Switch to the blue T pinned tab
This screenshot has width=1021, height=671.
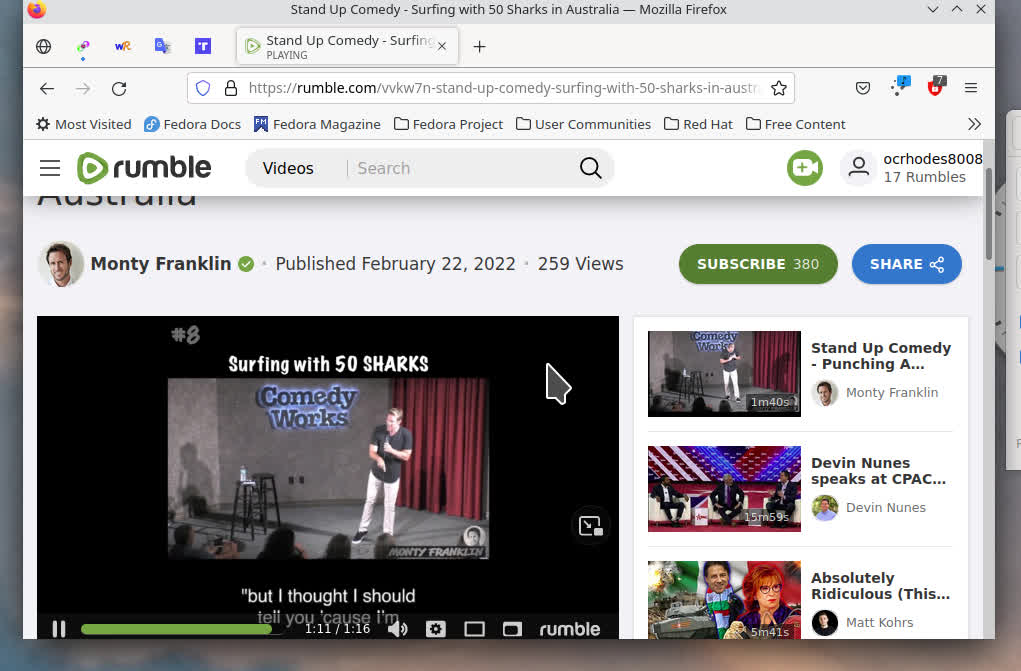(203, 46)
